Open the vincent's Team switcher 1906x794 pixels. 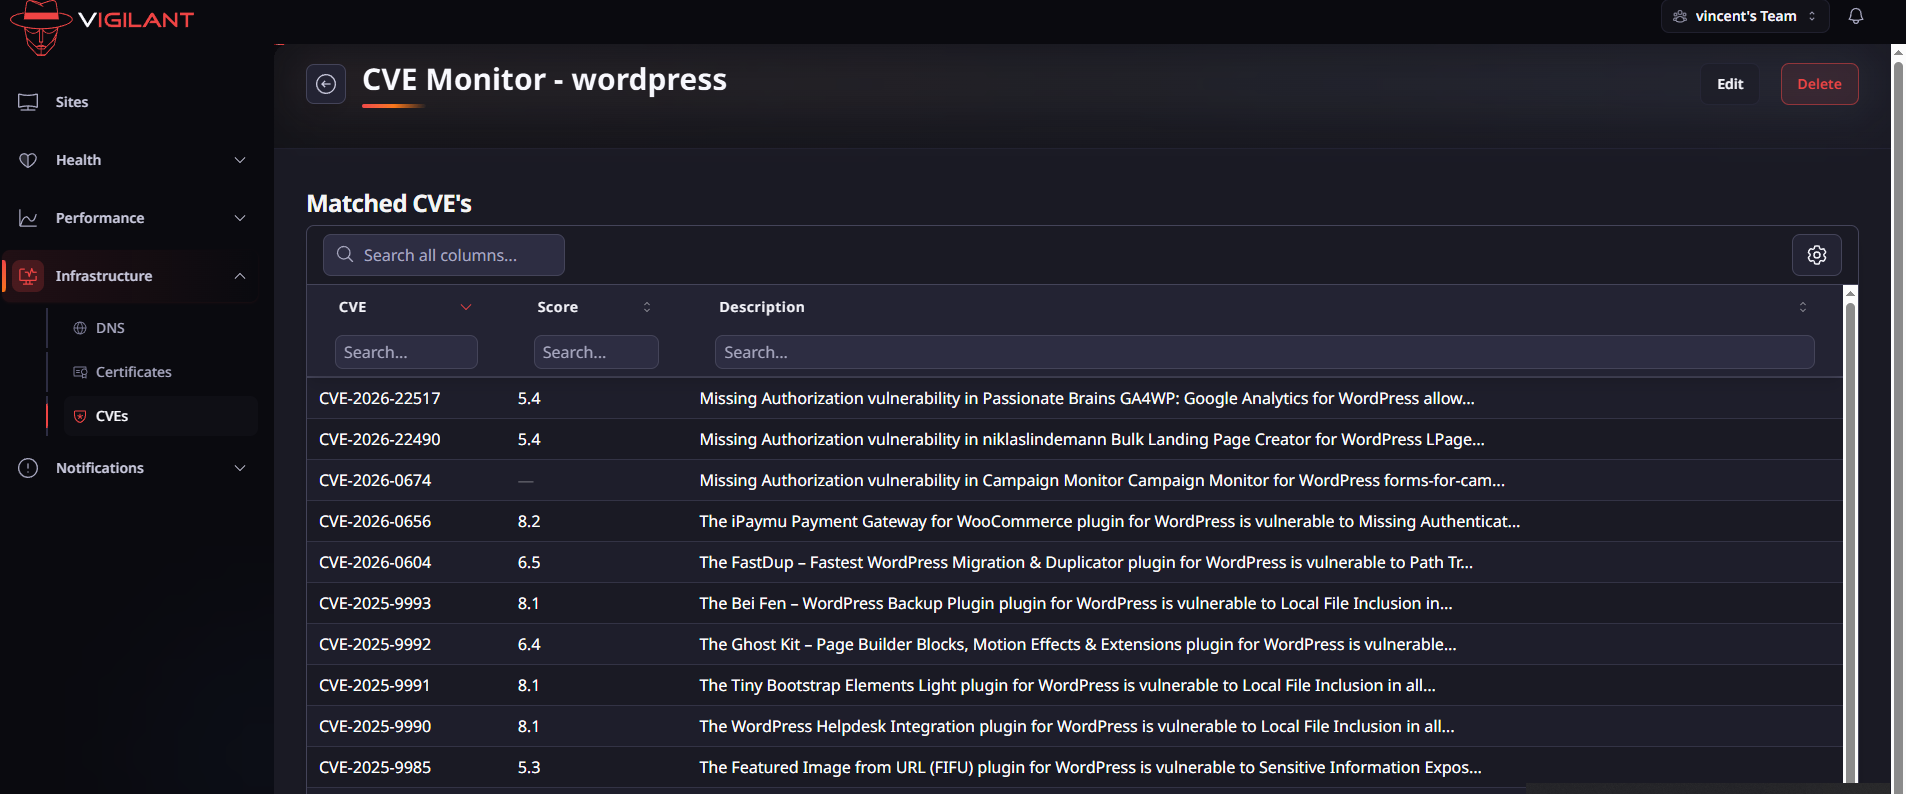[1745, 16]
